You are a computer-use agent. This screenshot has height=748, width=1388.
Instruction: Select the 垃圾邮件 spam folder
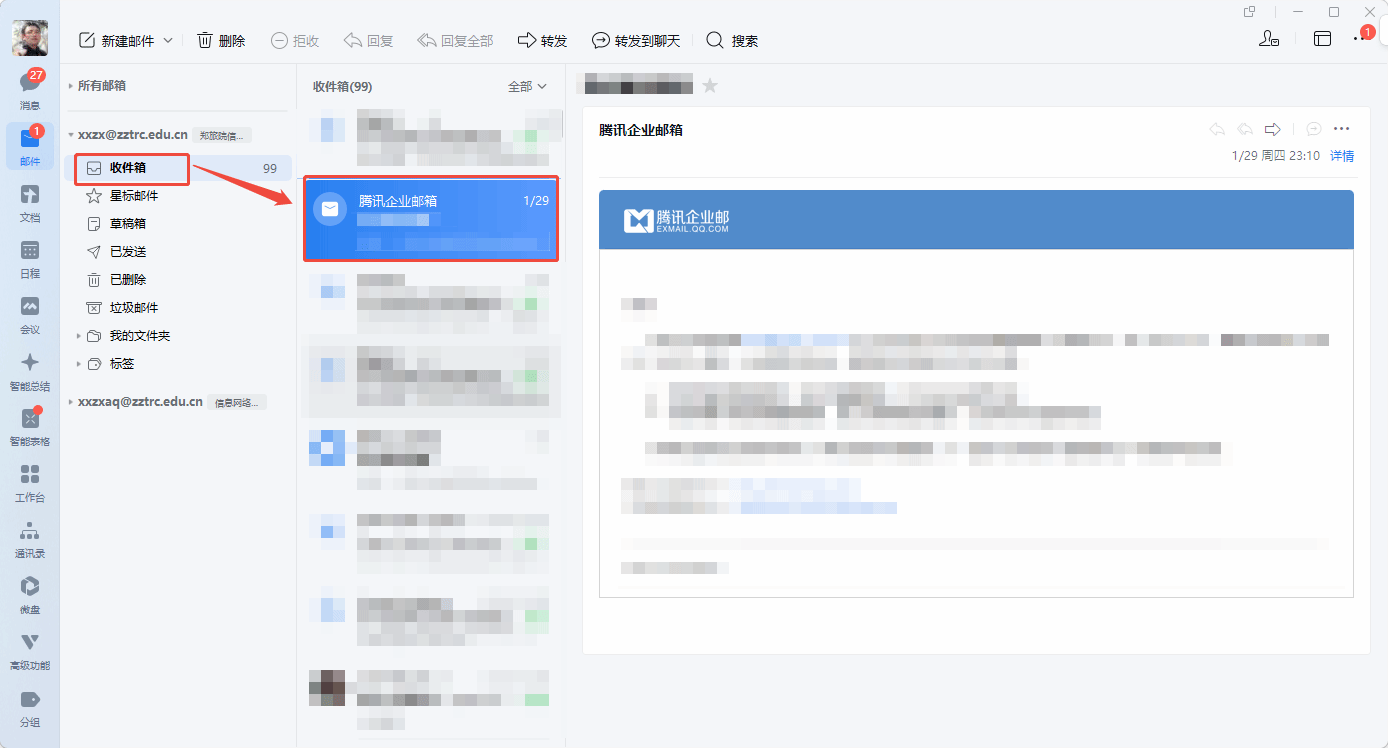(x=133, y=308)
